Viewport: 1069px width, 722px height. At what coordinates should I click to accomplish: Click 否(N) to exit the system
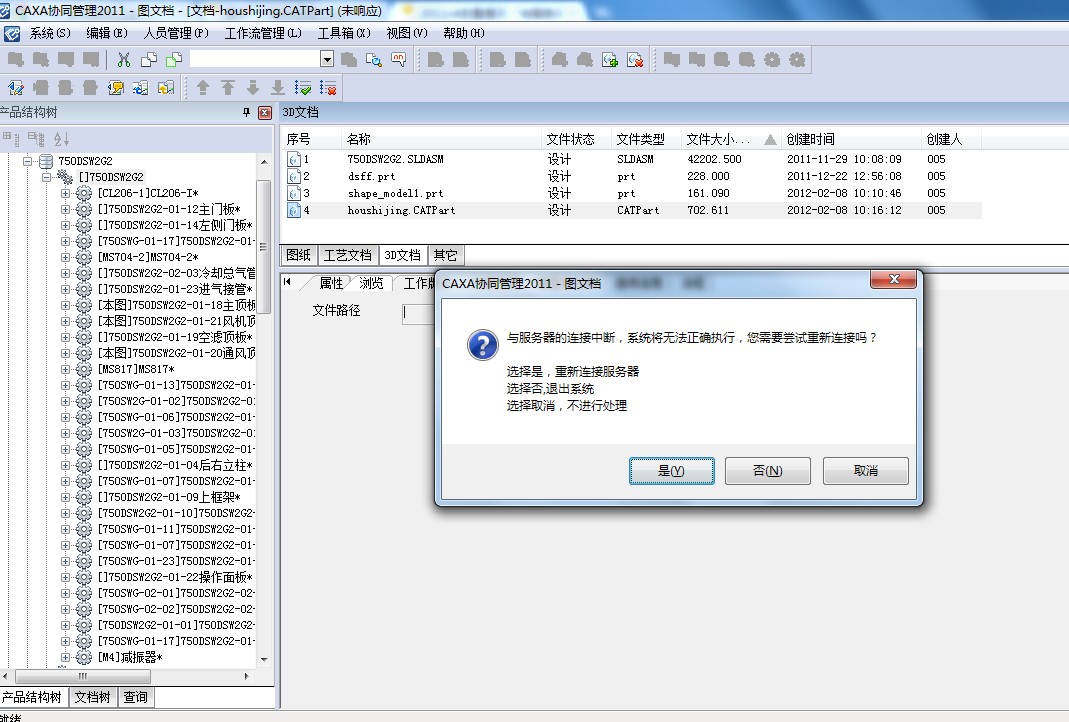pyautogui.click(x=768, y=470)
